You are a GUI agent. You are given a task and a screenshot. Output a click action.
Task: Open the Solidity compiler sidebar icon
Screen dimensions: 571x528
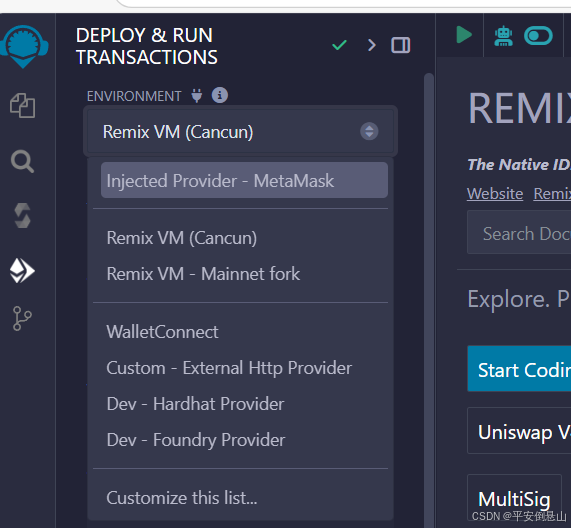tap(23, 216)
